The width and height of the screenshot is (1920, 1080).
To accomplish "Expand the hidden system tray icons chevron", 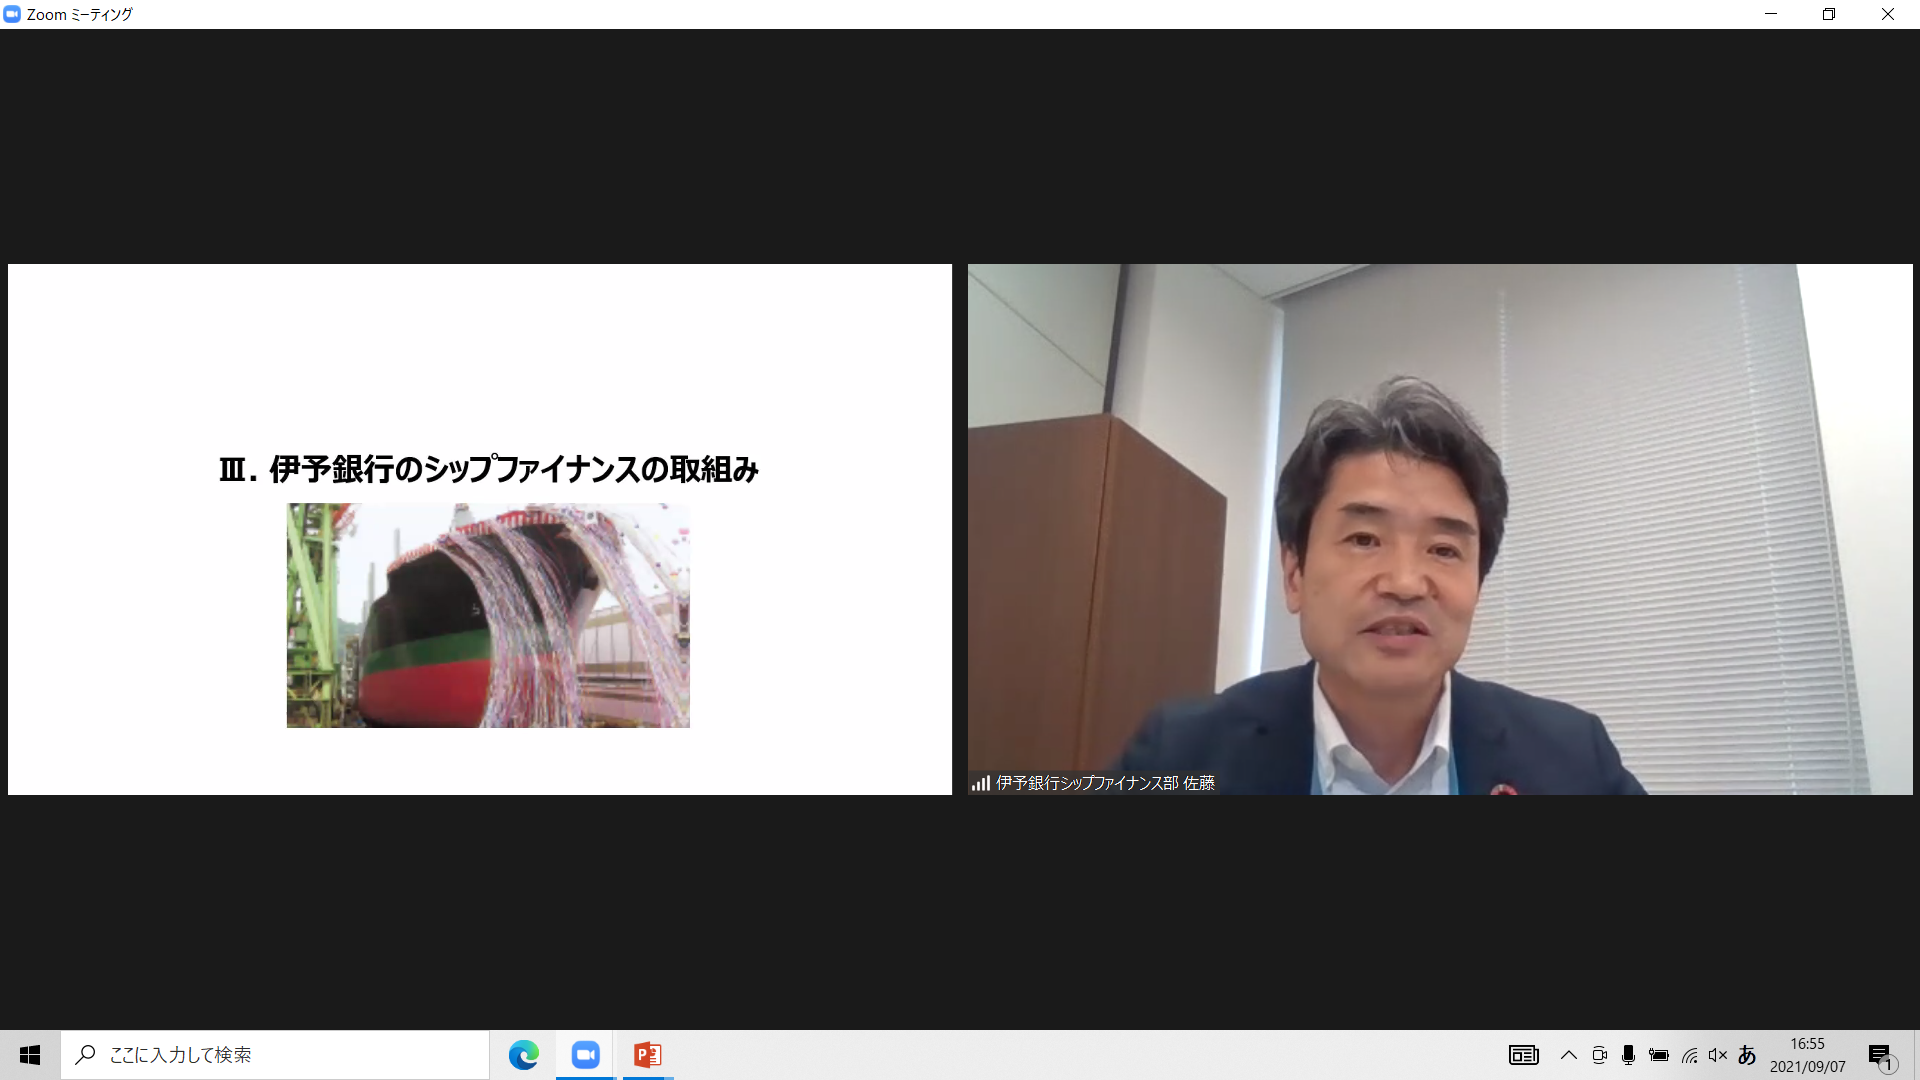I will click(x=1569, y=1055).
